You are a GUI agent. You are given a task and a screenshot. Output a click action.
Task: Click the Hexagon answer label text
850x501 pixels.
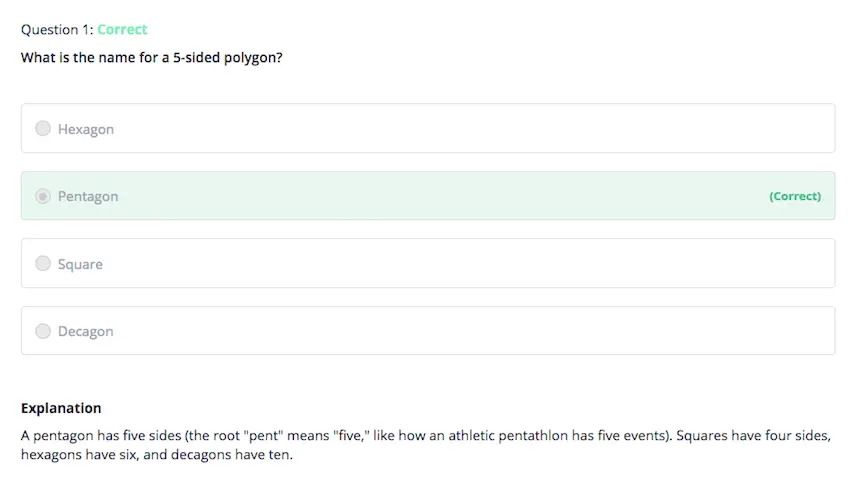(86, 129)
